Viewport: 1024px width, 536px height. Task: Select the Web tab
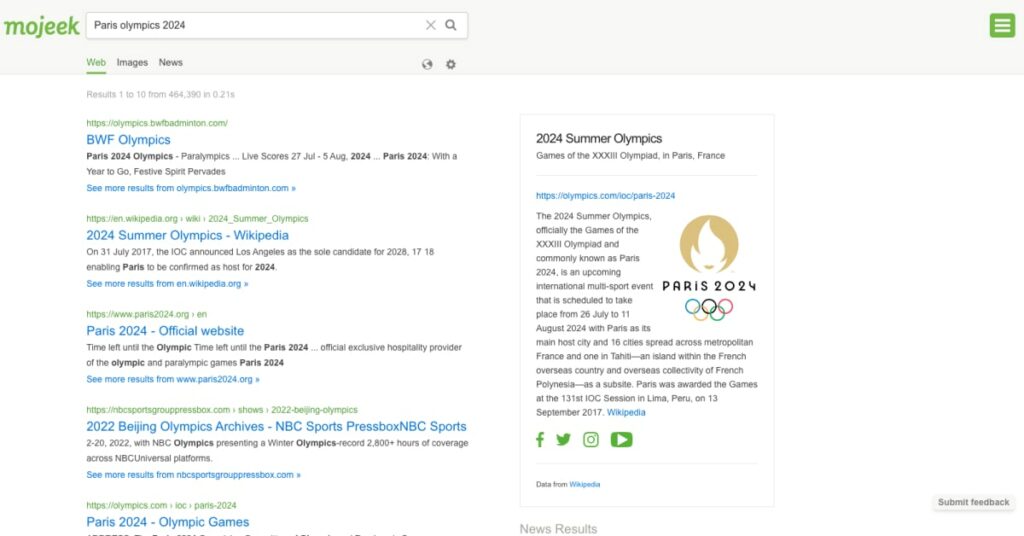96,62
